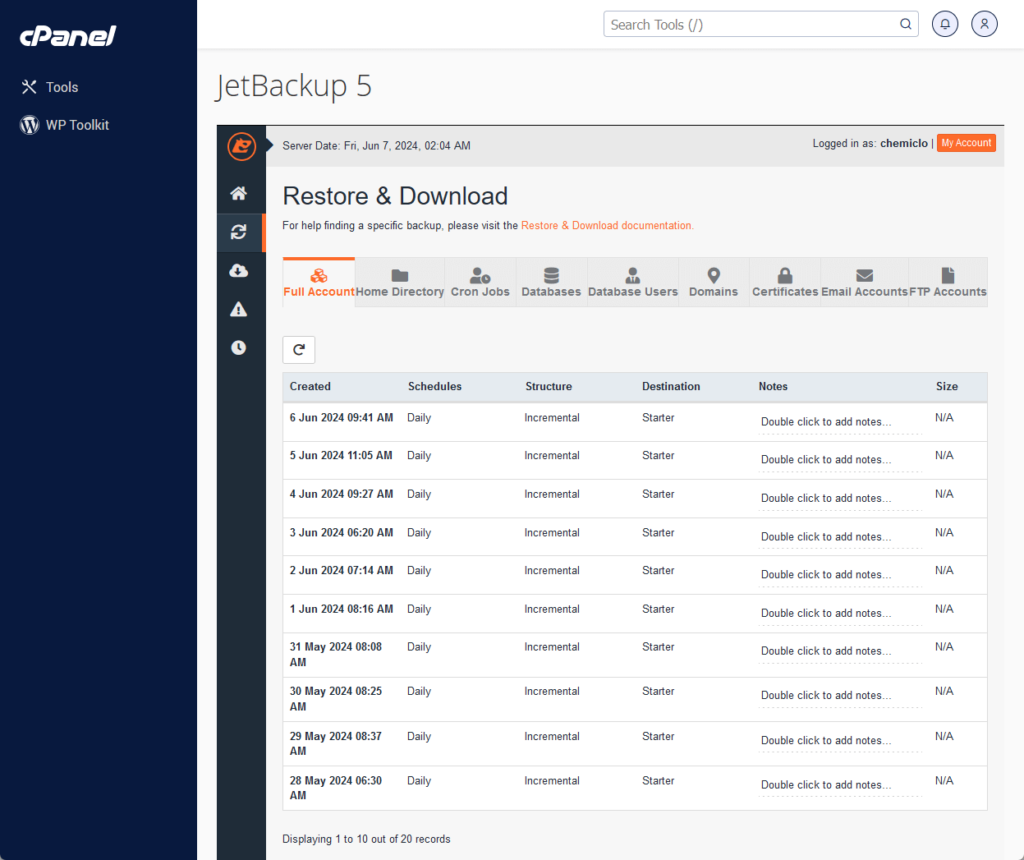Click notes field for 1 Jun backup
The width and height of the screenshot is (1024, 860).
tap(840, 613)
